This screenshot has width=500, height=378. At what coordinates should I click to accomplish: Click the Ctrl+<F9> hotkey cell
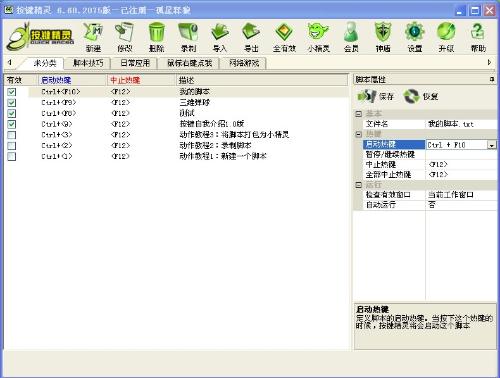point(59,102)
